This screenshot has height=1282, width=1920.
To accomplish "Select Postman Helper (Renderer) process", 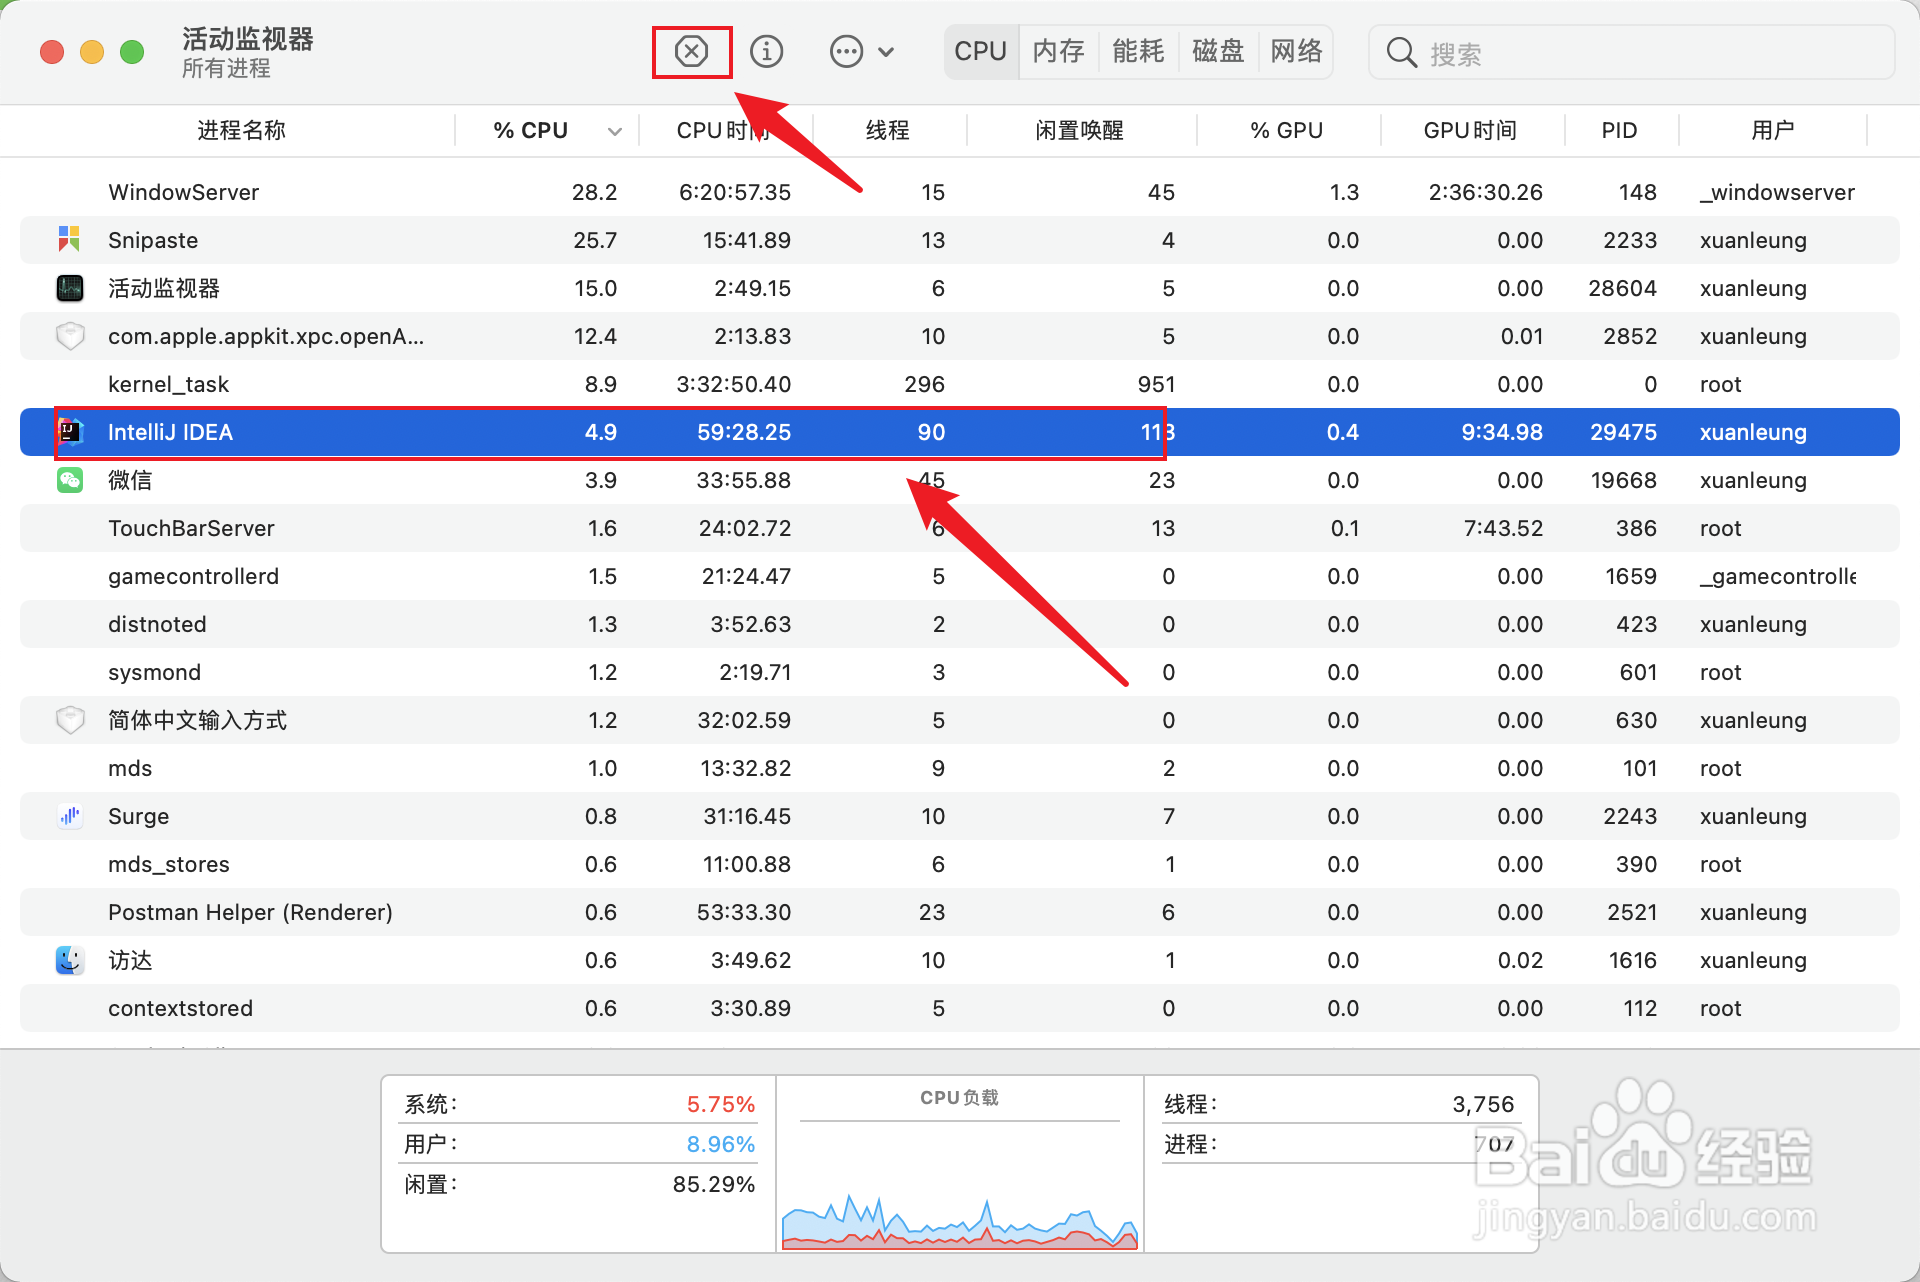I will point(250,912).
